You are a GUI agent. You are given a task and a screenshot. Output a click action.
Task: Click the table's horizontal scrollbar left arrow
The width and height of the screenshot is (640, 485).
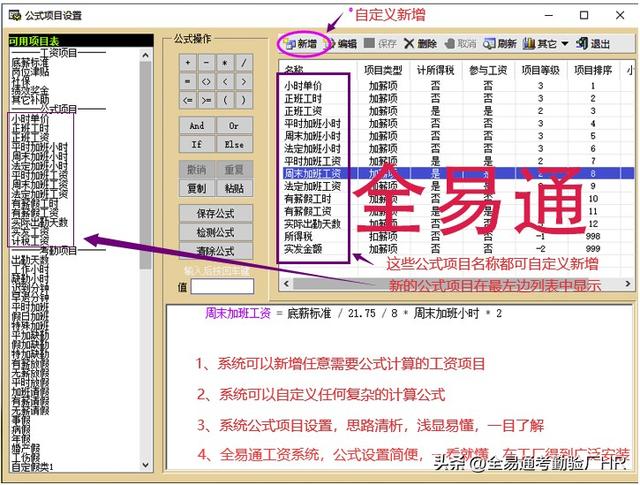[286, 283]
